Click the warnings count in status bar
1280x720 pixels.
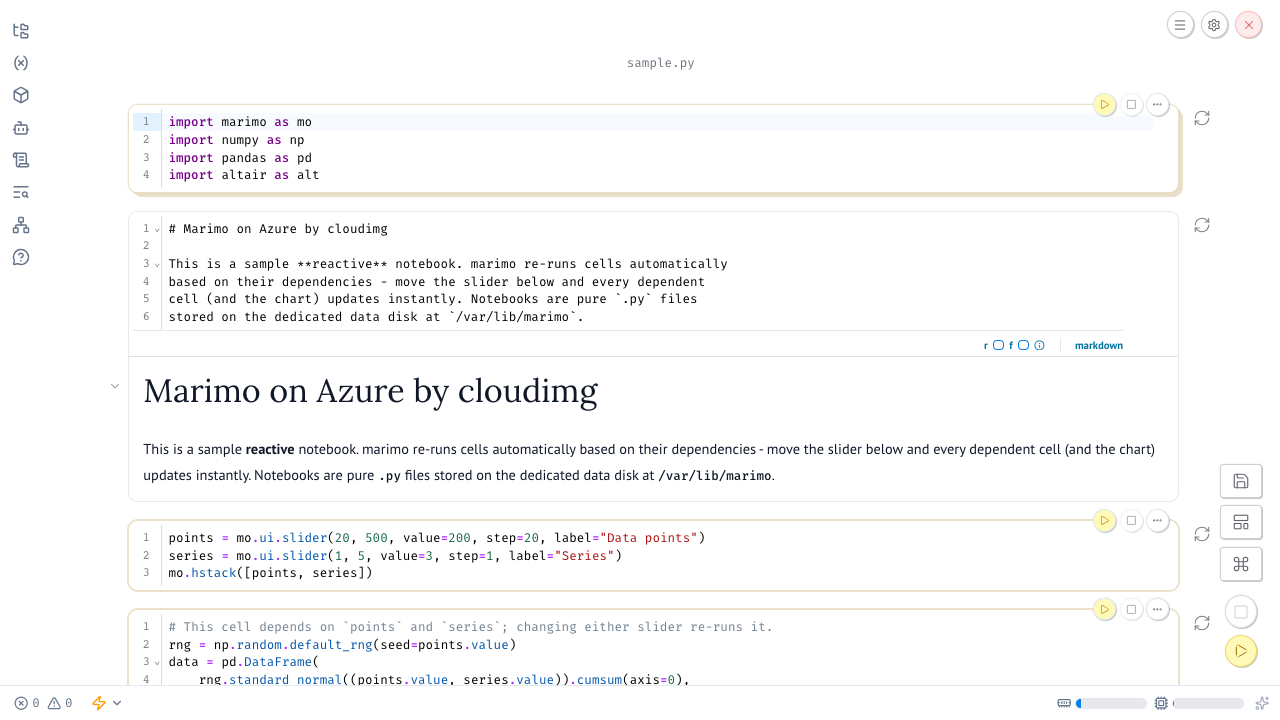click(60, 703)
